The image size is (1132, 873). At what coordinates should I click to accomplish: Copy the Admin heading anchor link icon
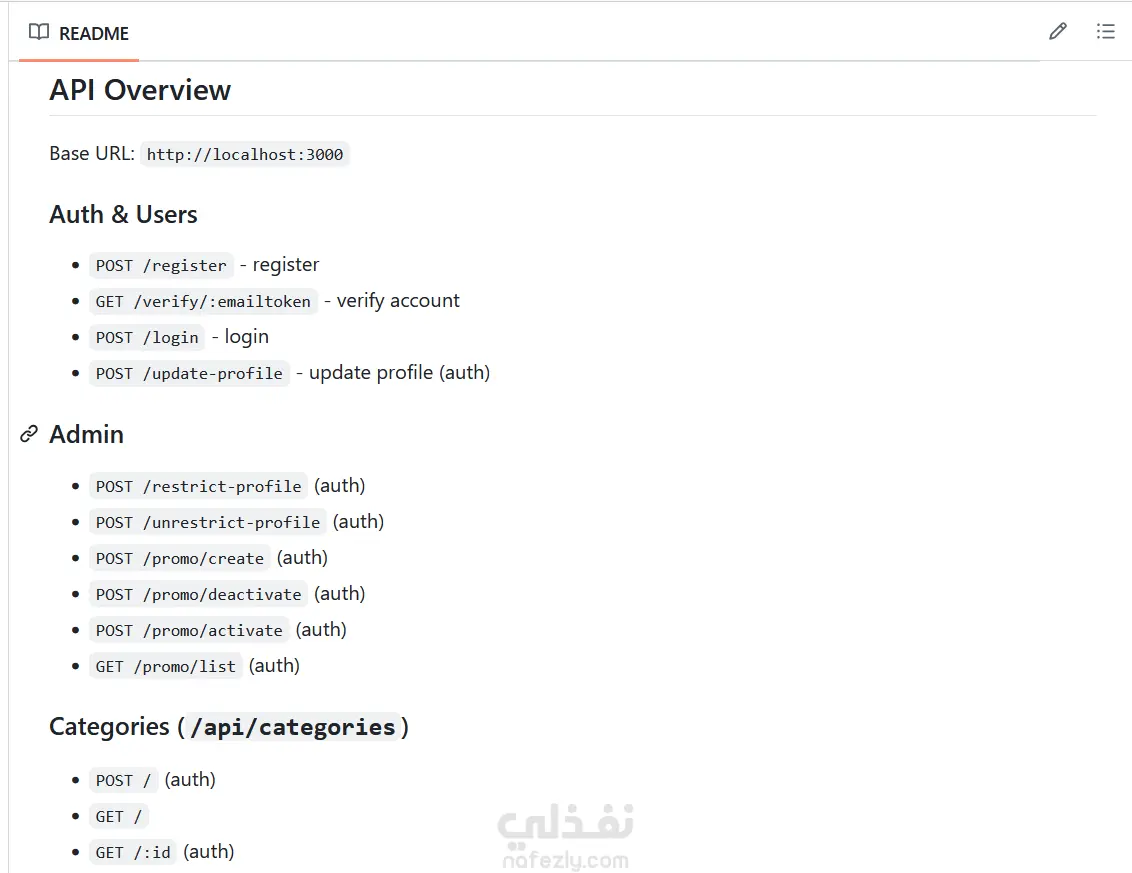click(x=29, y=434)
